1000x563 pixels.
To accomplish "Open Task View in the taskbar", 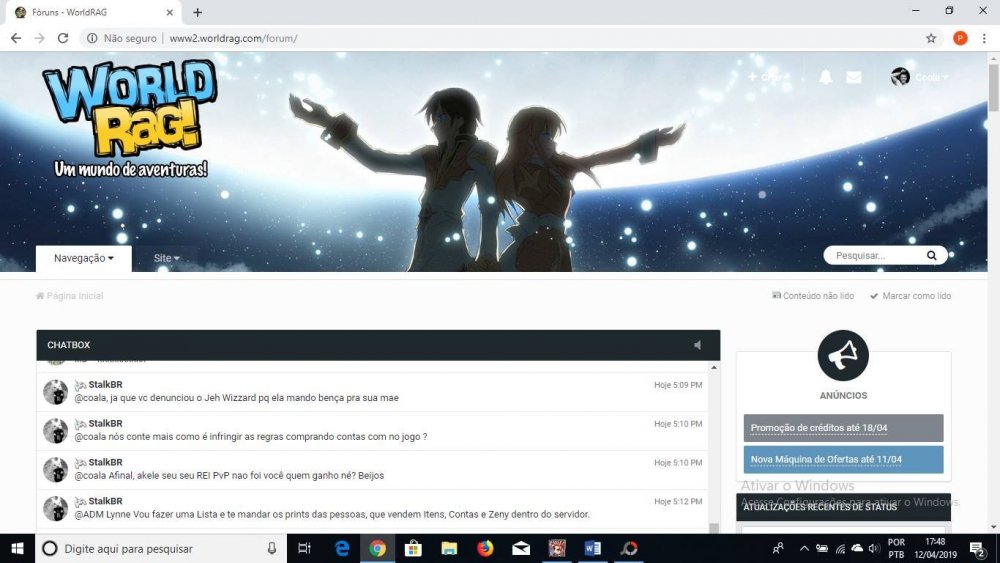I will pos(305,548).
